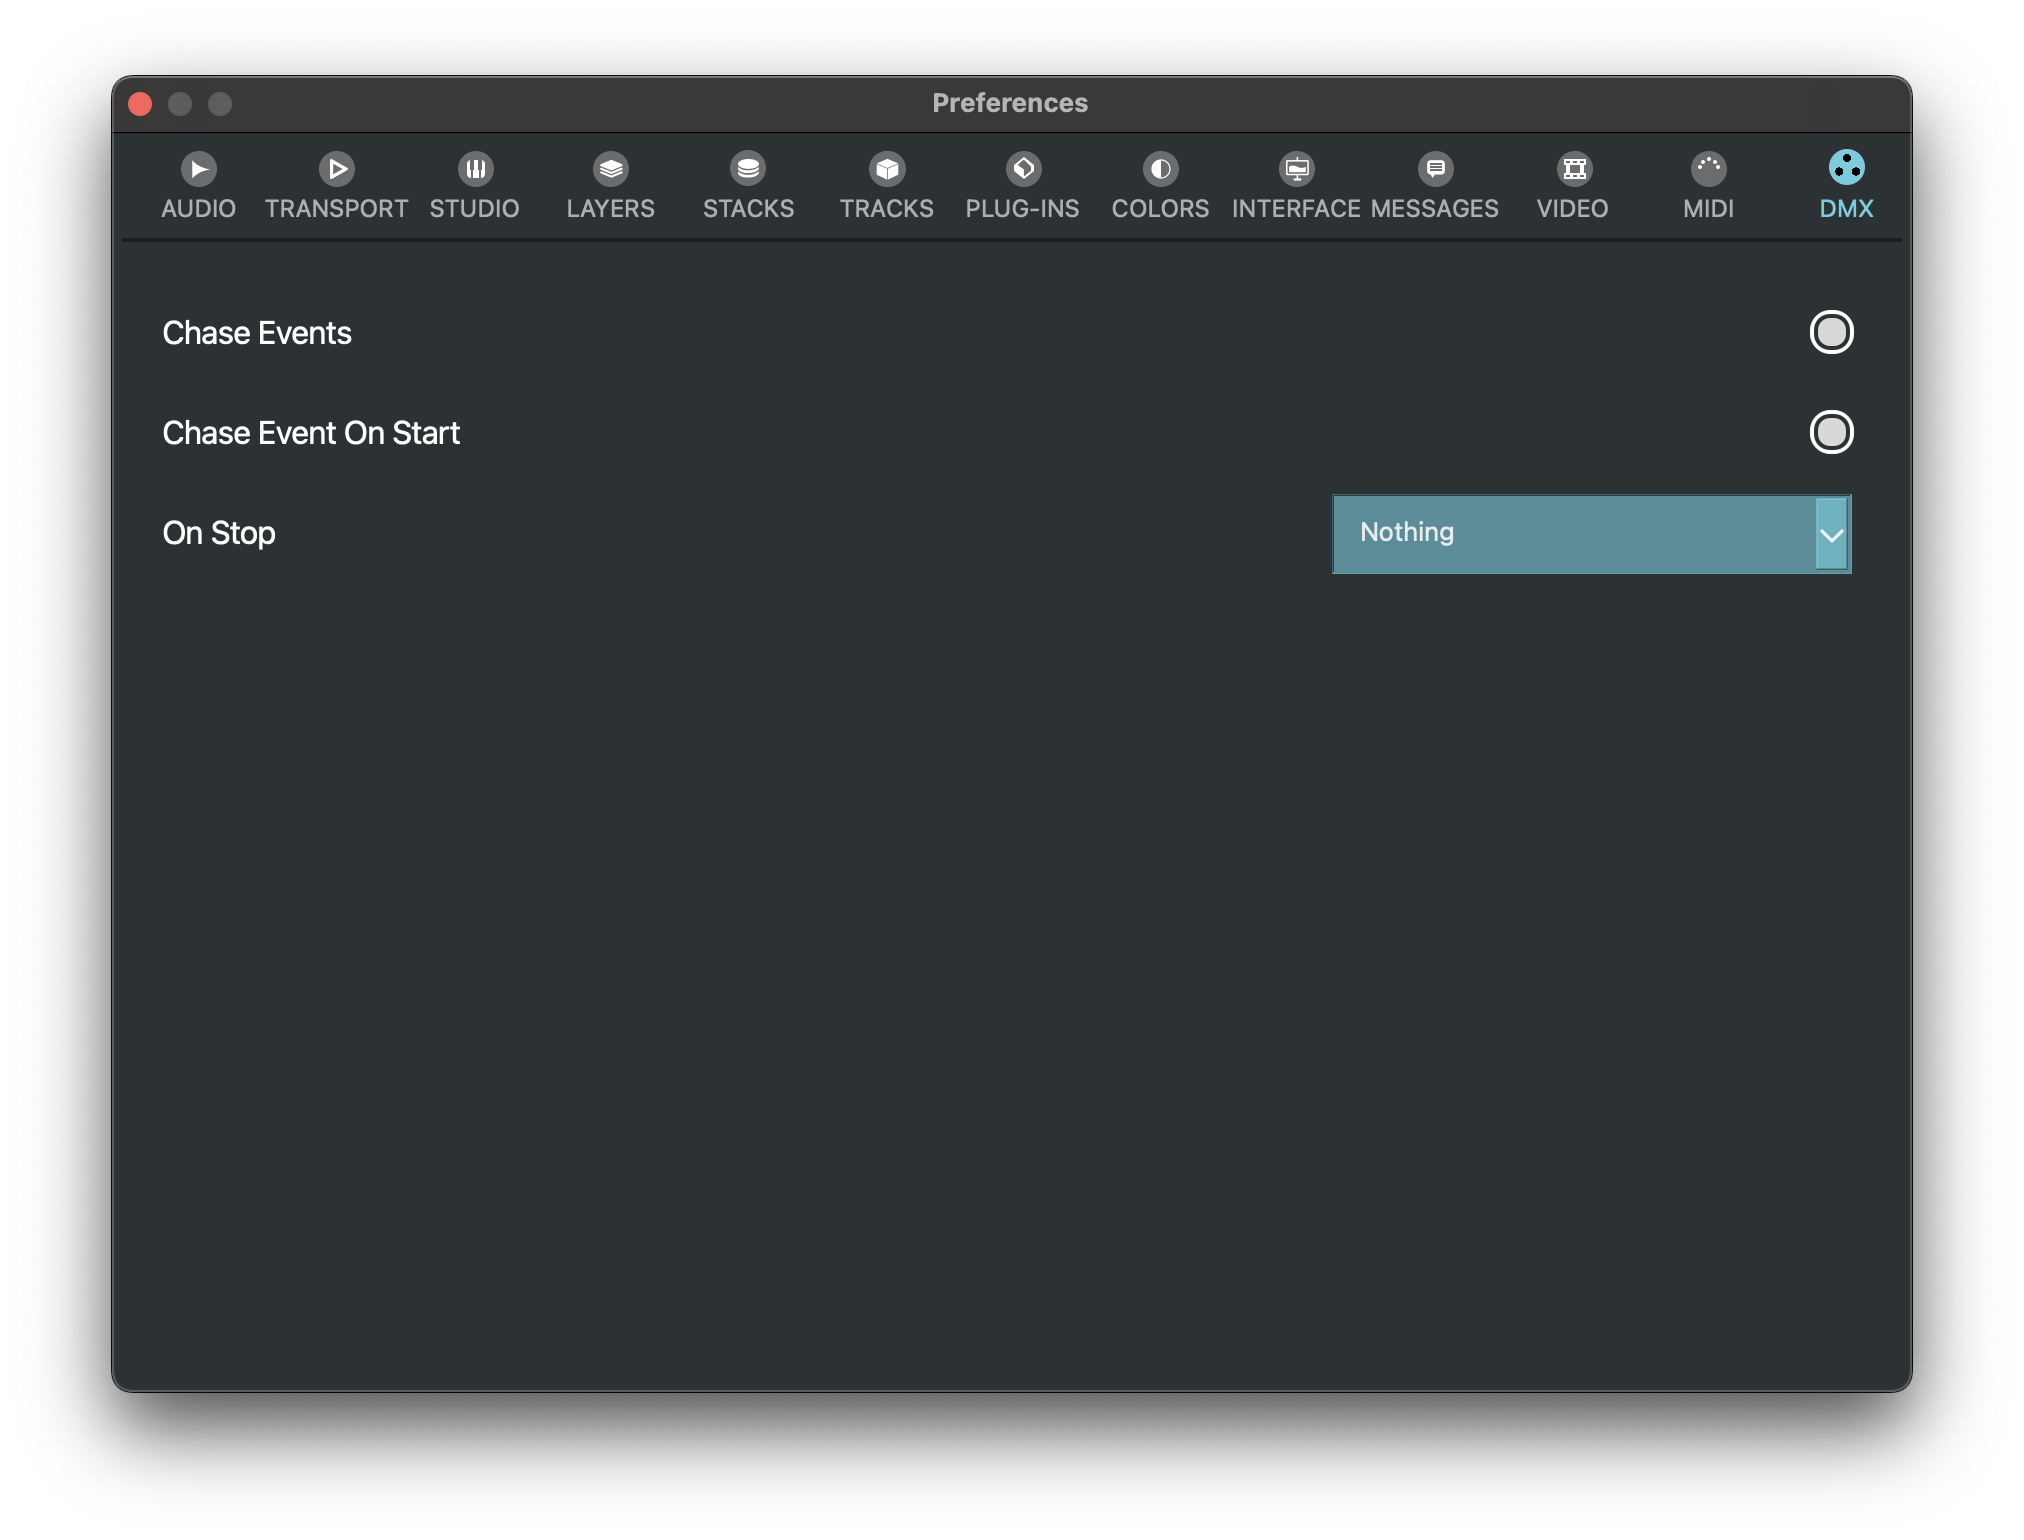
Task: Click the Layers stack icon
Action: point(610,169)
